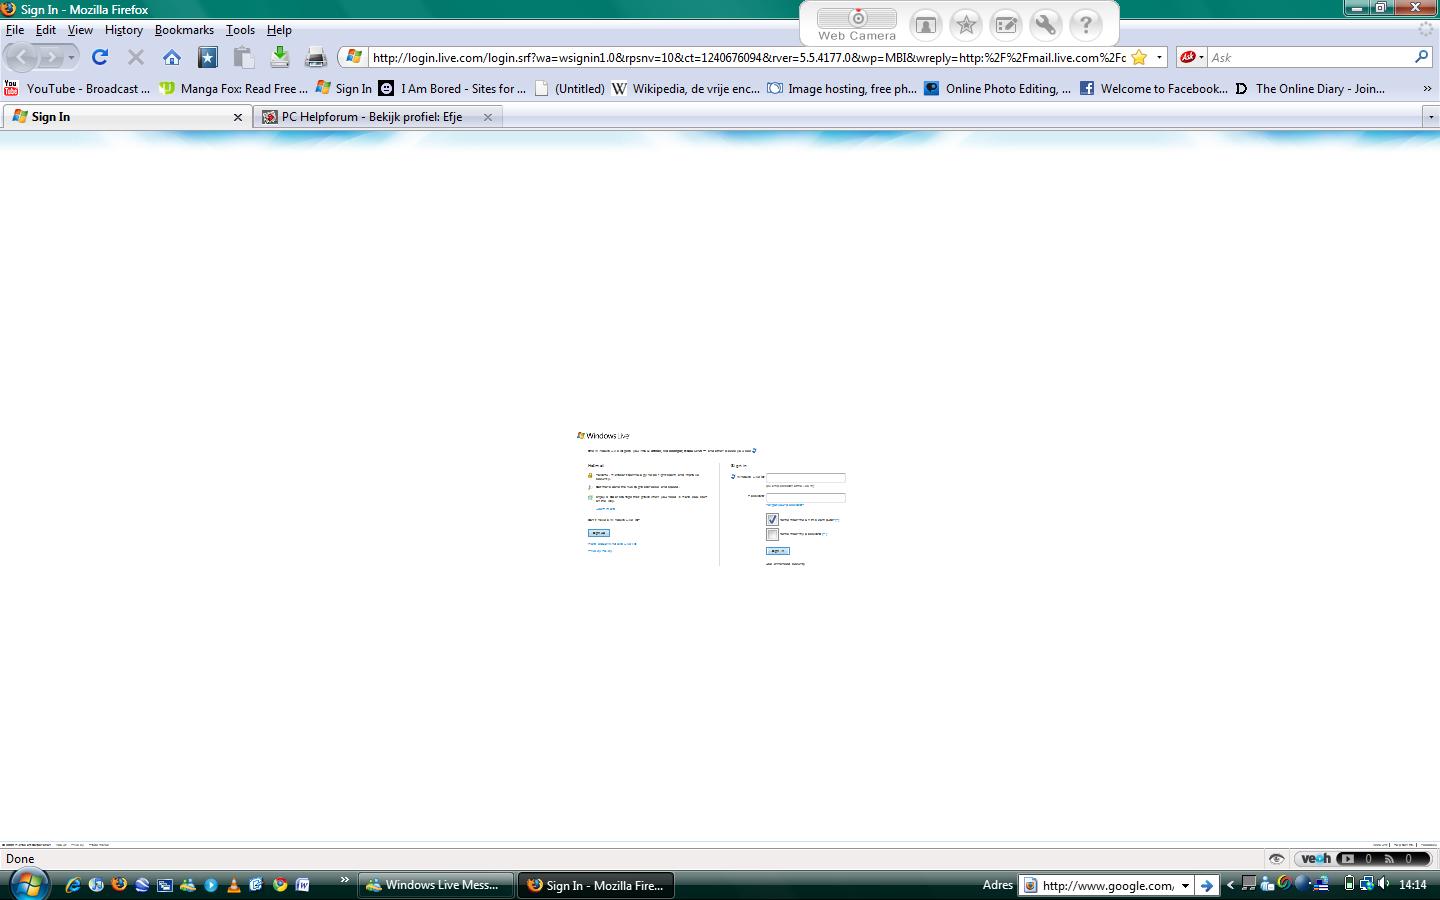Image resolution: width=1440 pixels, height=900 pixels.
Task: Open the Ask search engine dropdown
Action: [x=1201, y=57]
